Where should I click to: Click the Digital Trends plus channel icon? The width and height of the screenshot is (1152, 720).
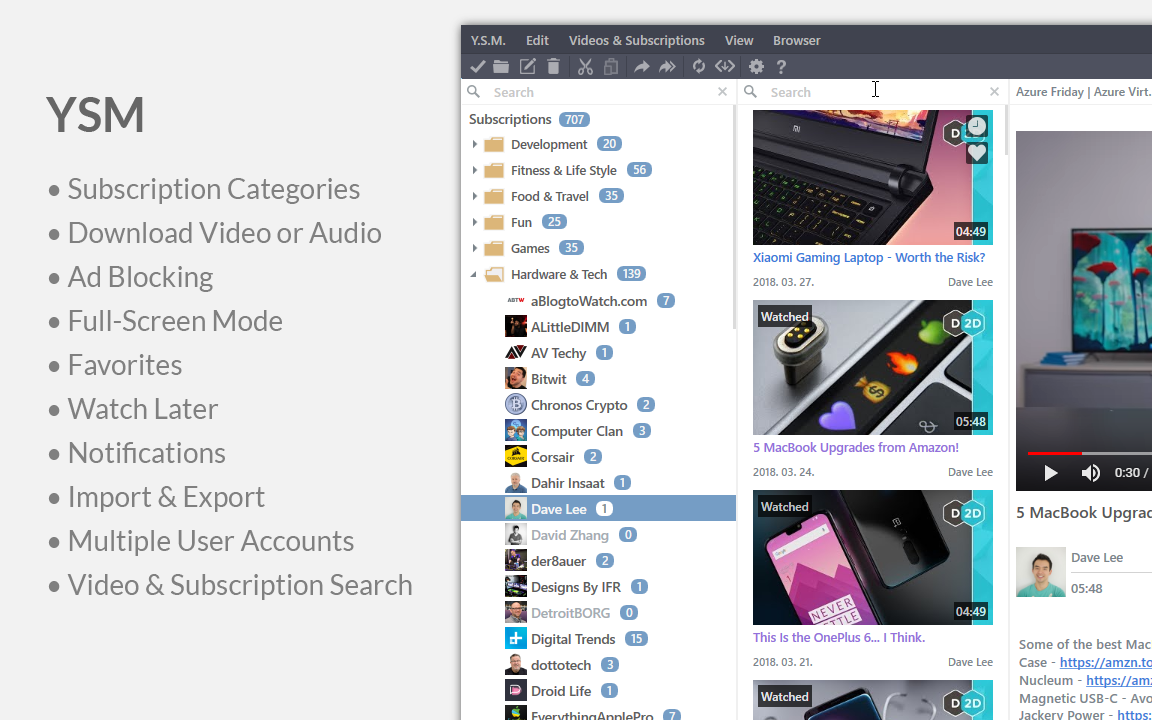(x=516, y=638)
